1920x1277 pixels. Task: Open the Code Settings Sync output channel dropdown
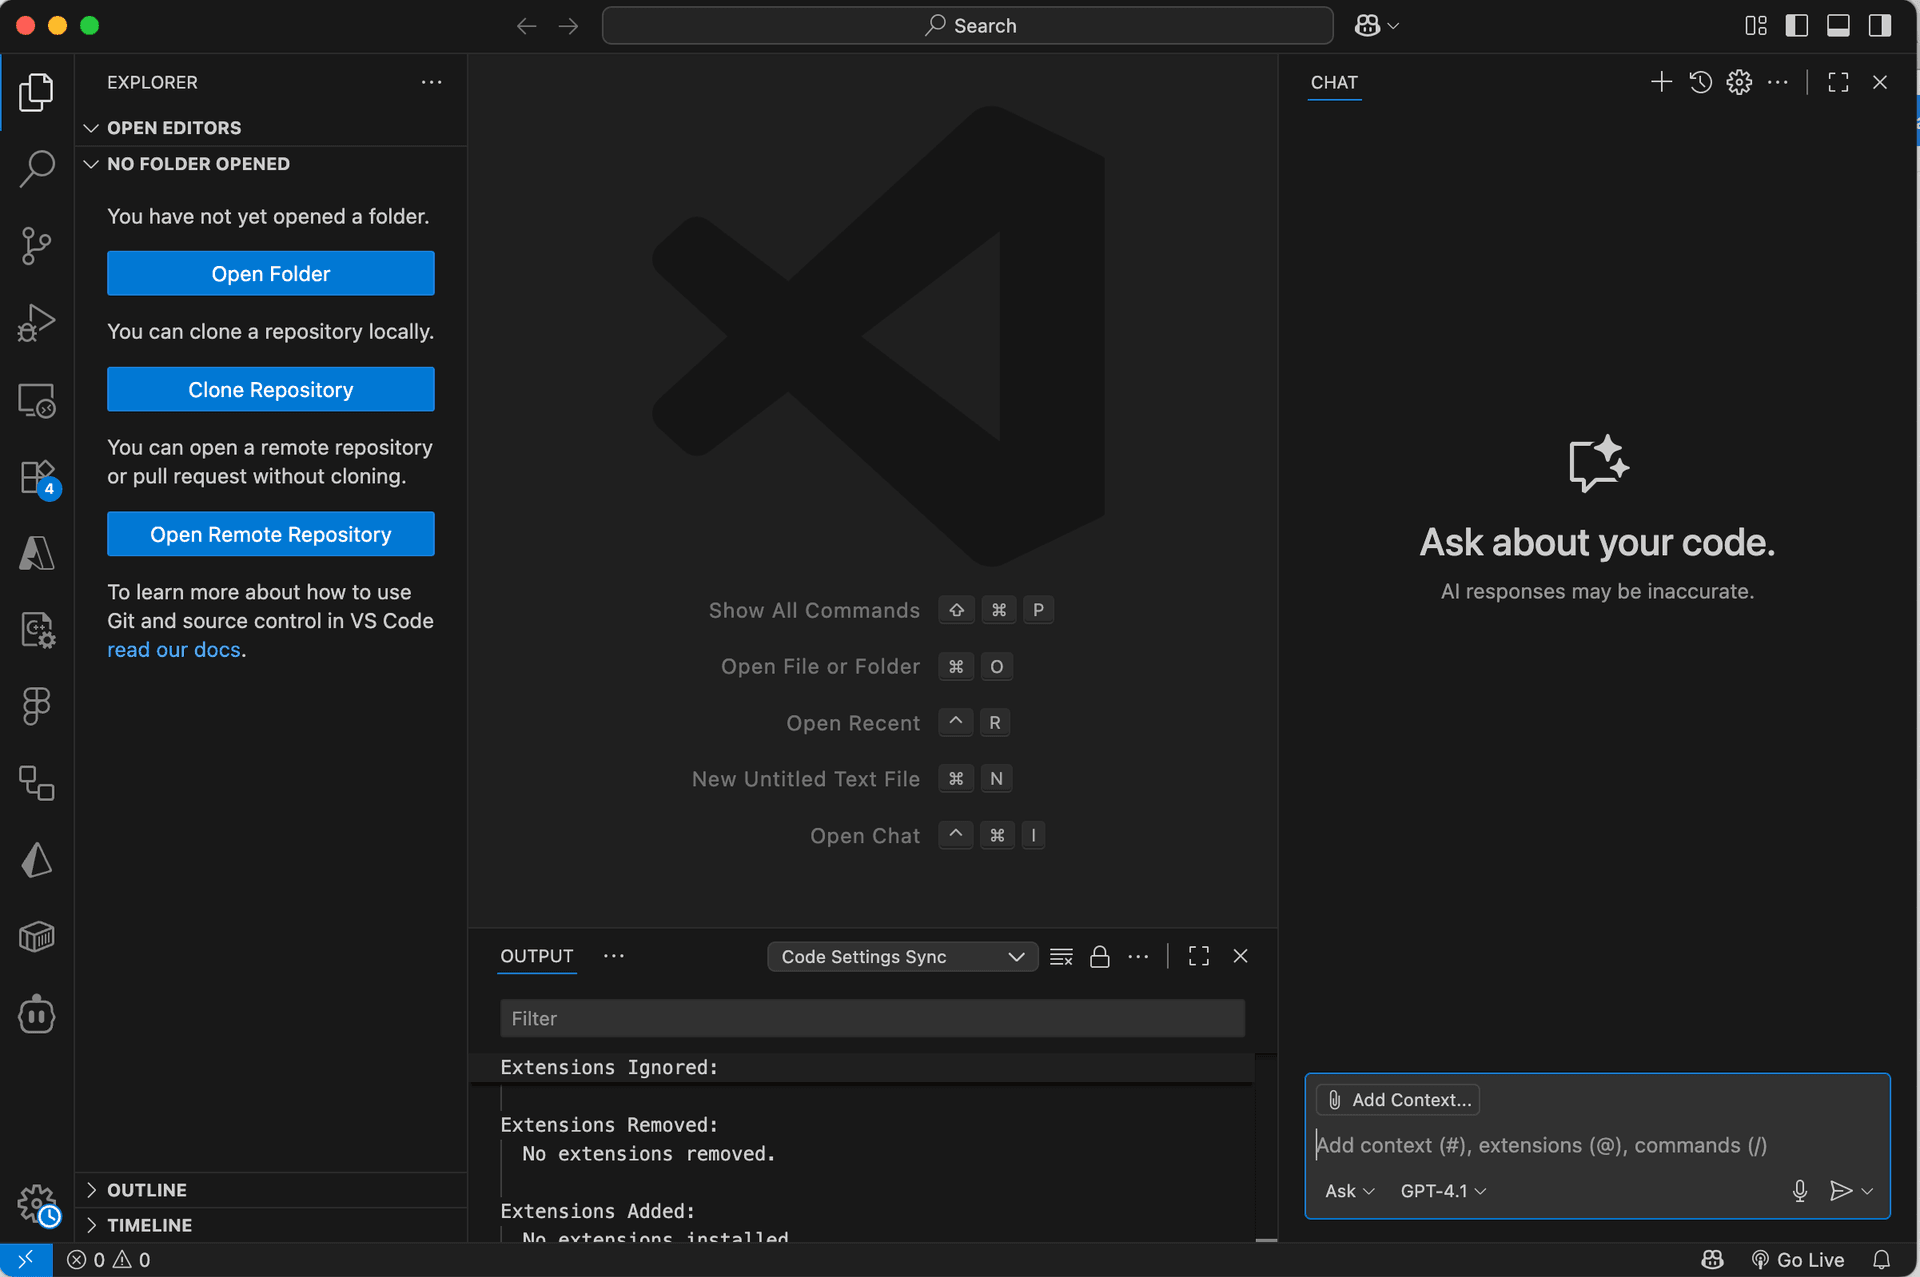[x=901, y=956]
